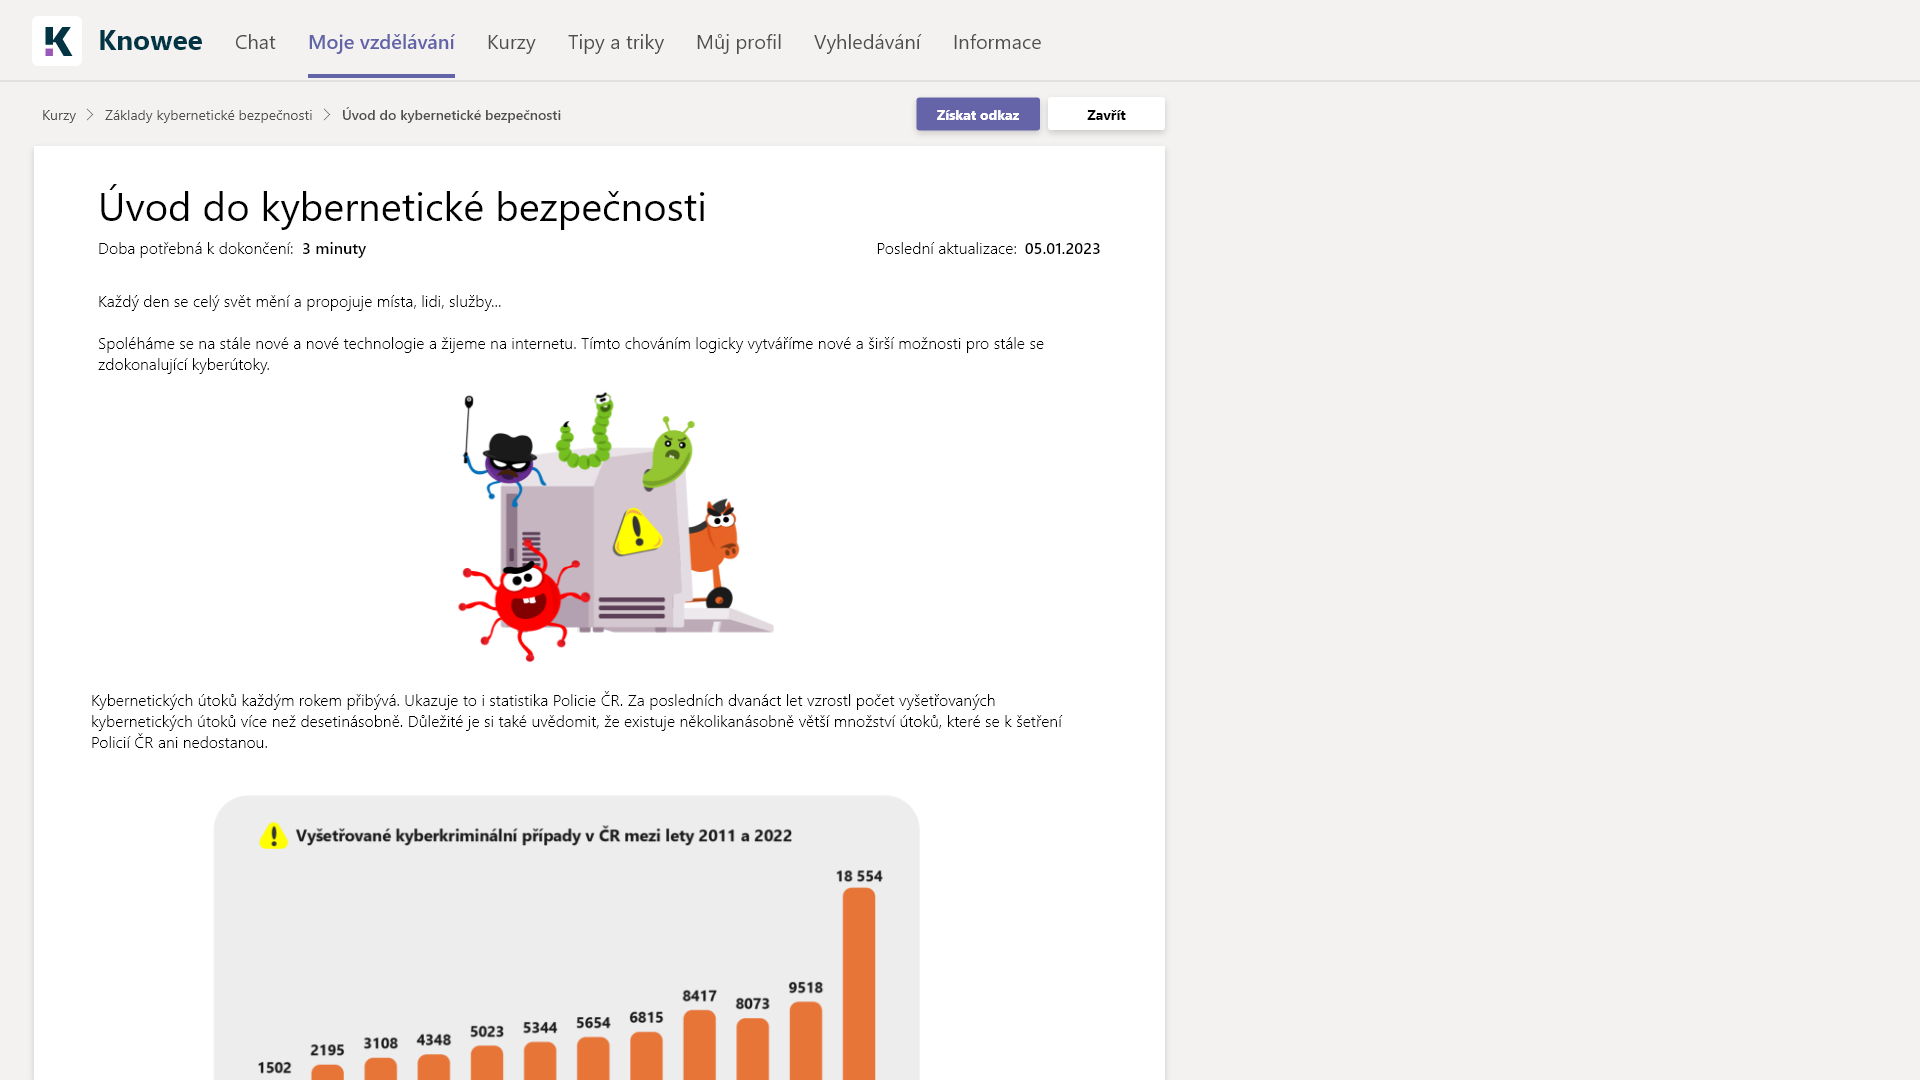Click the chevron before Úvod do kybernetické bezpečnosti
The height and width of the screenshot is (1080, 1920).
click(327, 115)
